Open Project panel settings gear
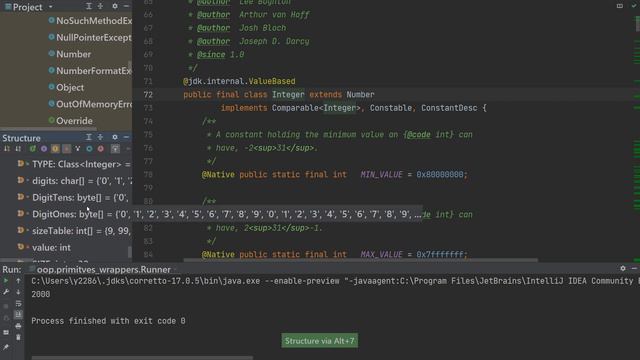 [115, 6]
